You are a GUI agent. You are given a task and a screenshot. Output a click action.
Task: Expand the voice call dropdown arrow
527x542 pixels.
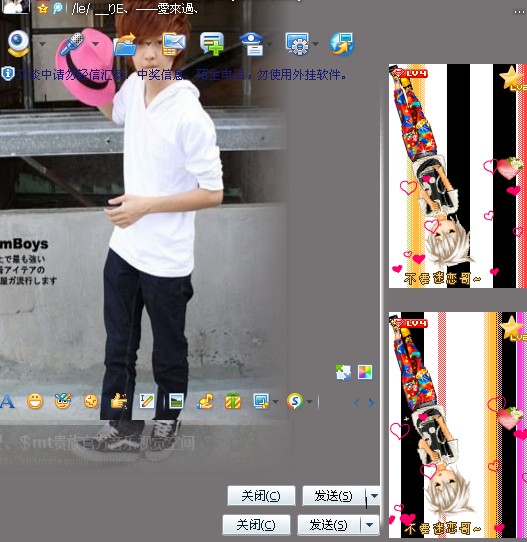[x=95, y=44]
